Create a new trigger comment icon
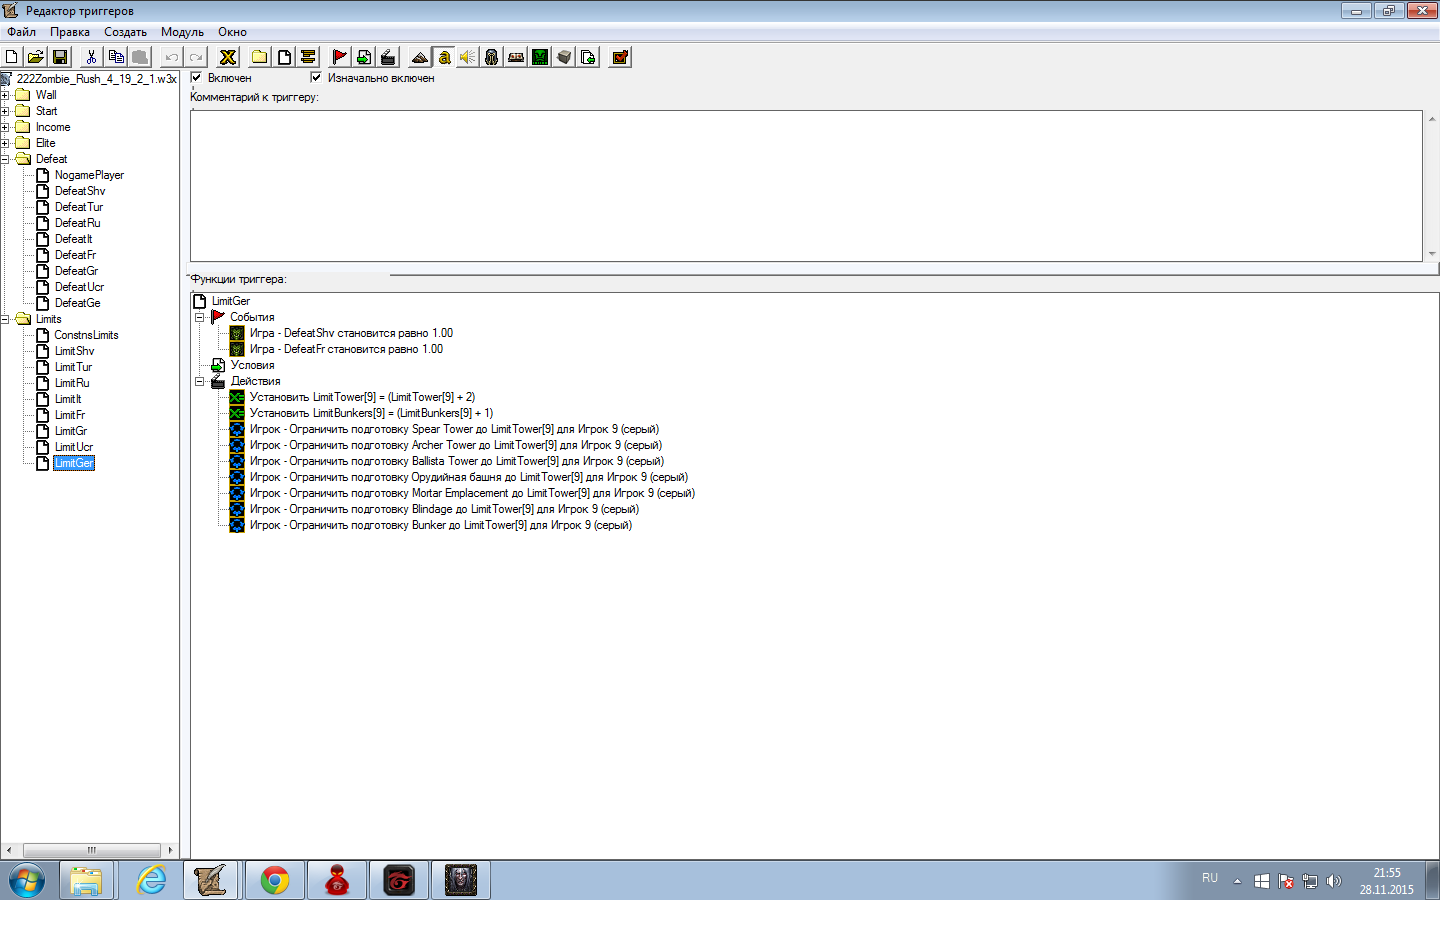The width and height of the screenshot is (1440, 930). pos(308,57)
